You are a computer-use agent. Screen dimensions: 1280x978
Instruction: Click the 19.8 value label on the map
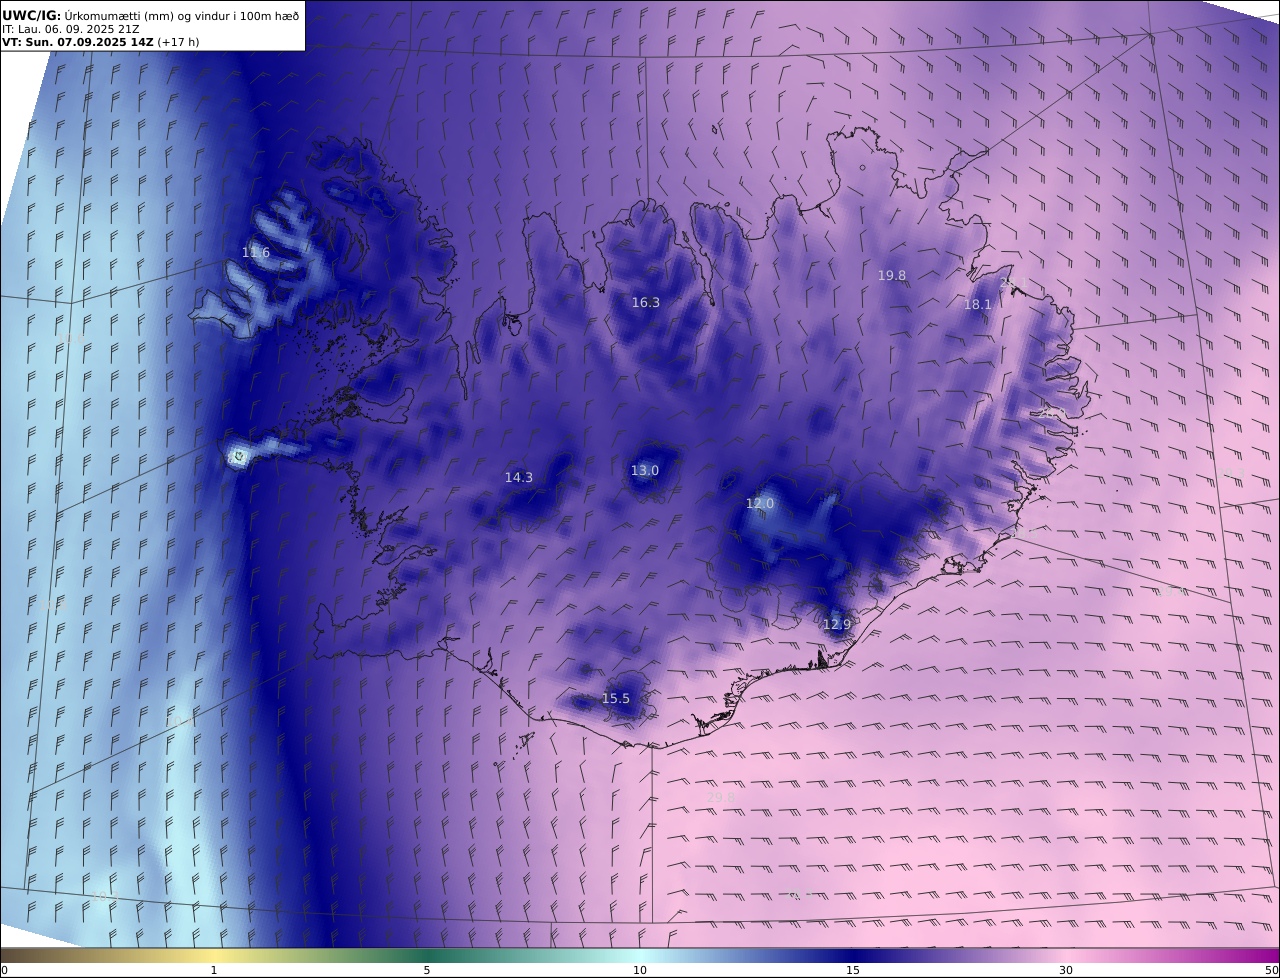point(892,276)
